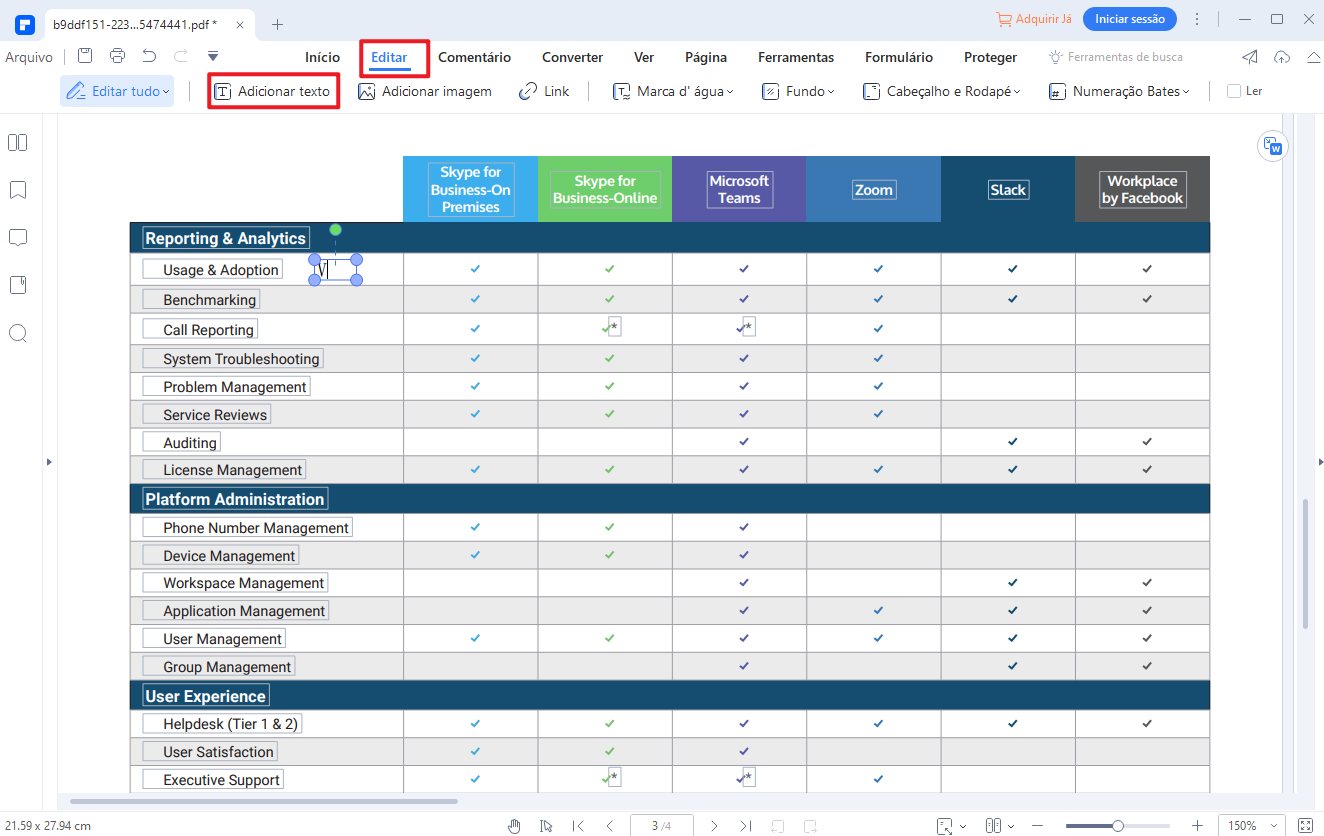This screenshot has height=836, width=1324.
Task: Click the convert to Word floating icon
Action: pos(1273,146)
